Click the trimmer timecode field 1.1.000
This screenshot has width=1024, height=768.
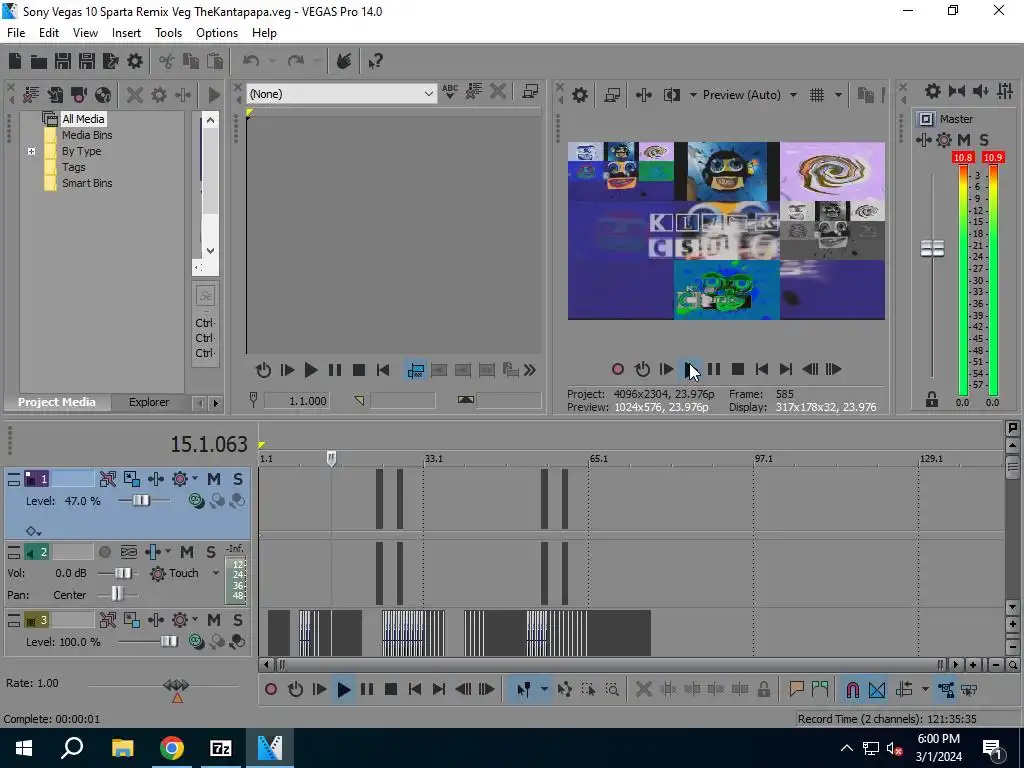(x=296, y=401)
